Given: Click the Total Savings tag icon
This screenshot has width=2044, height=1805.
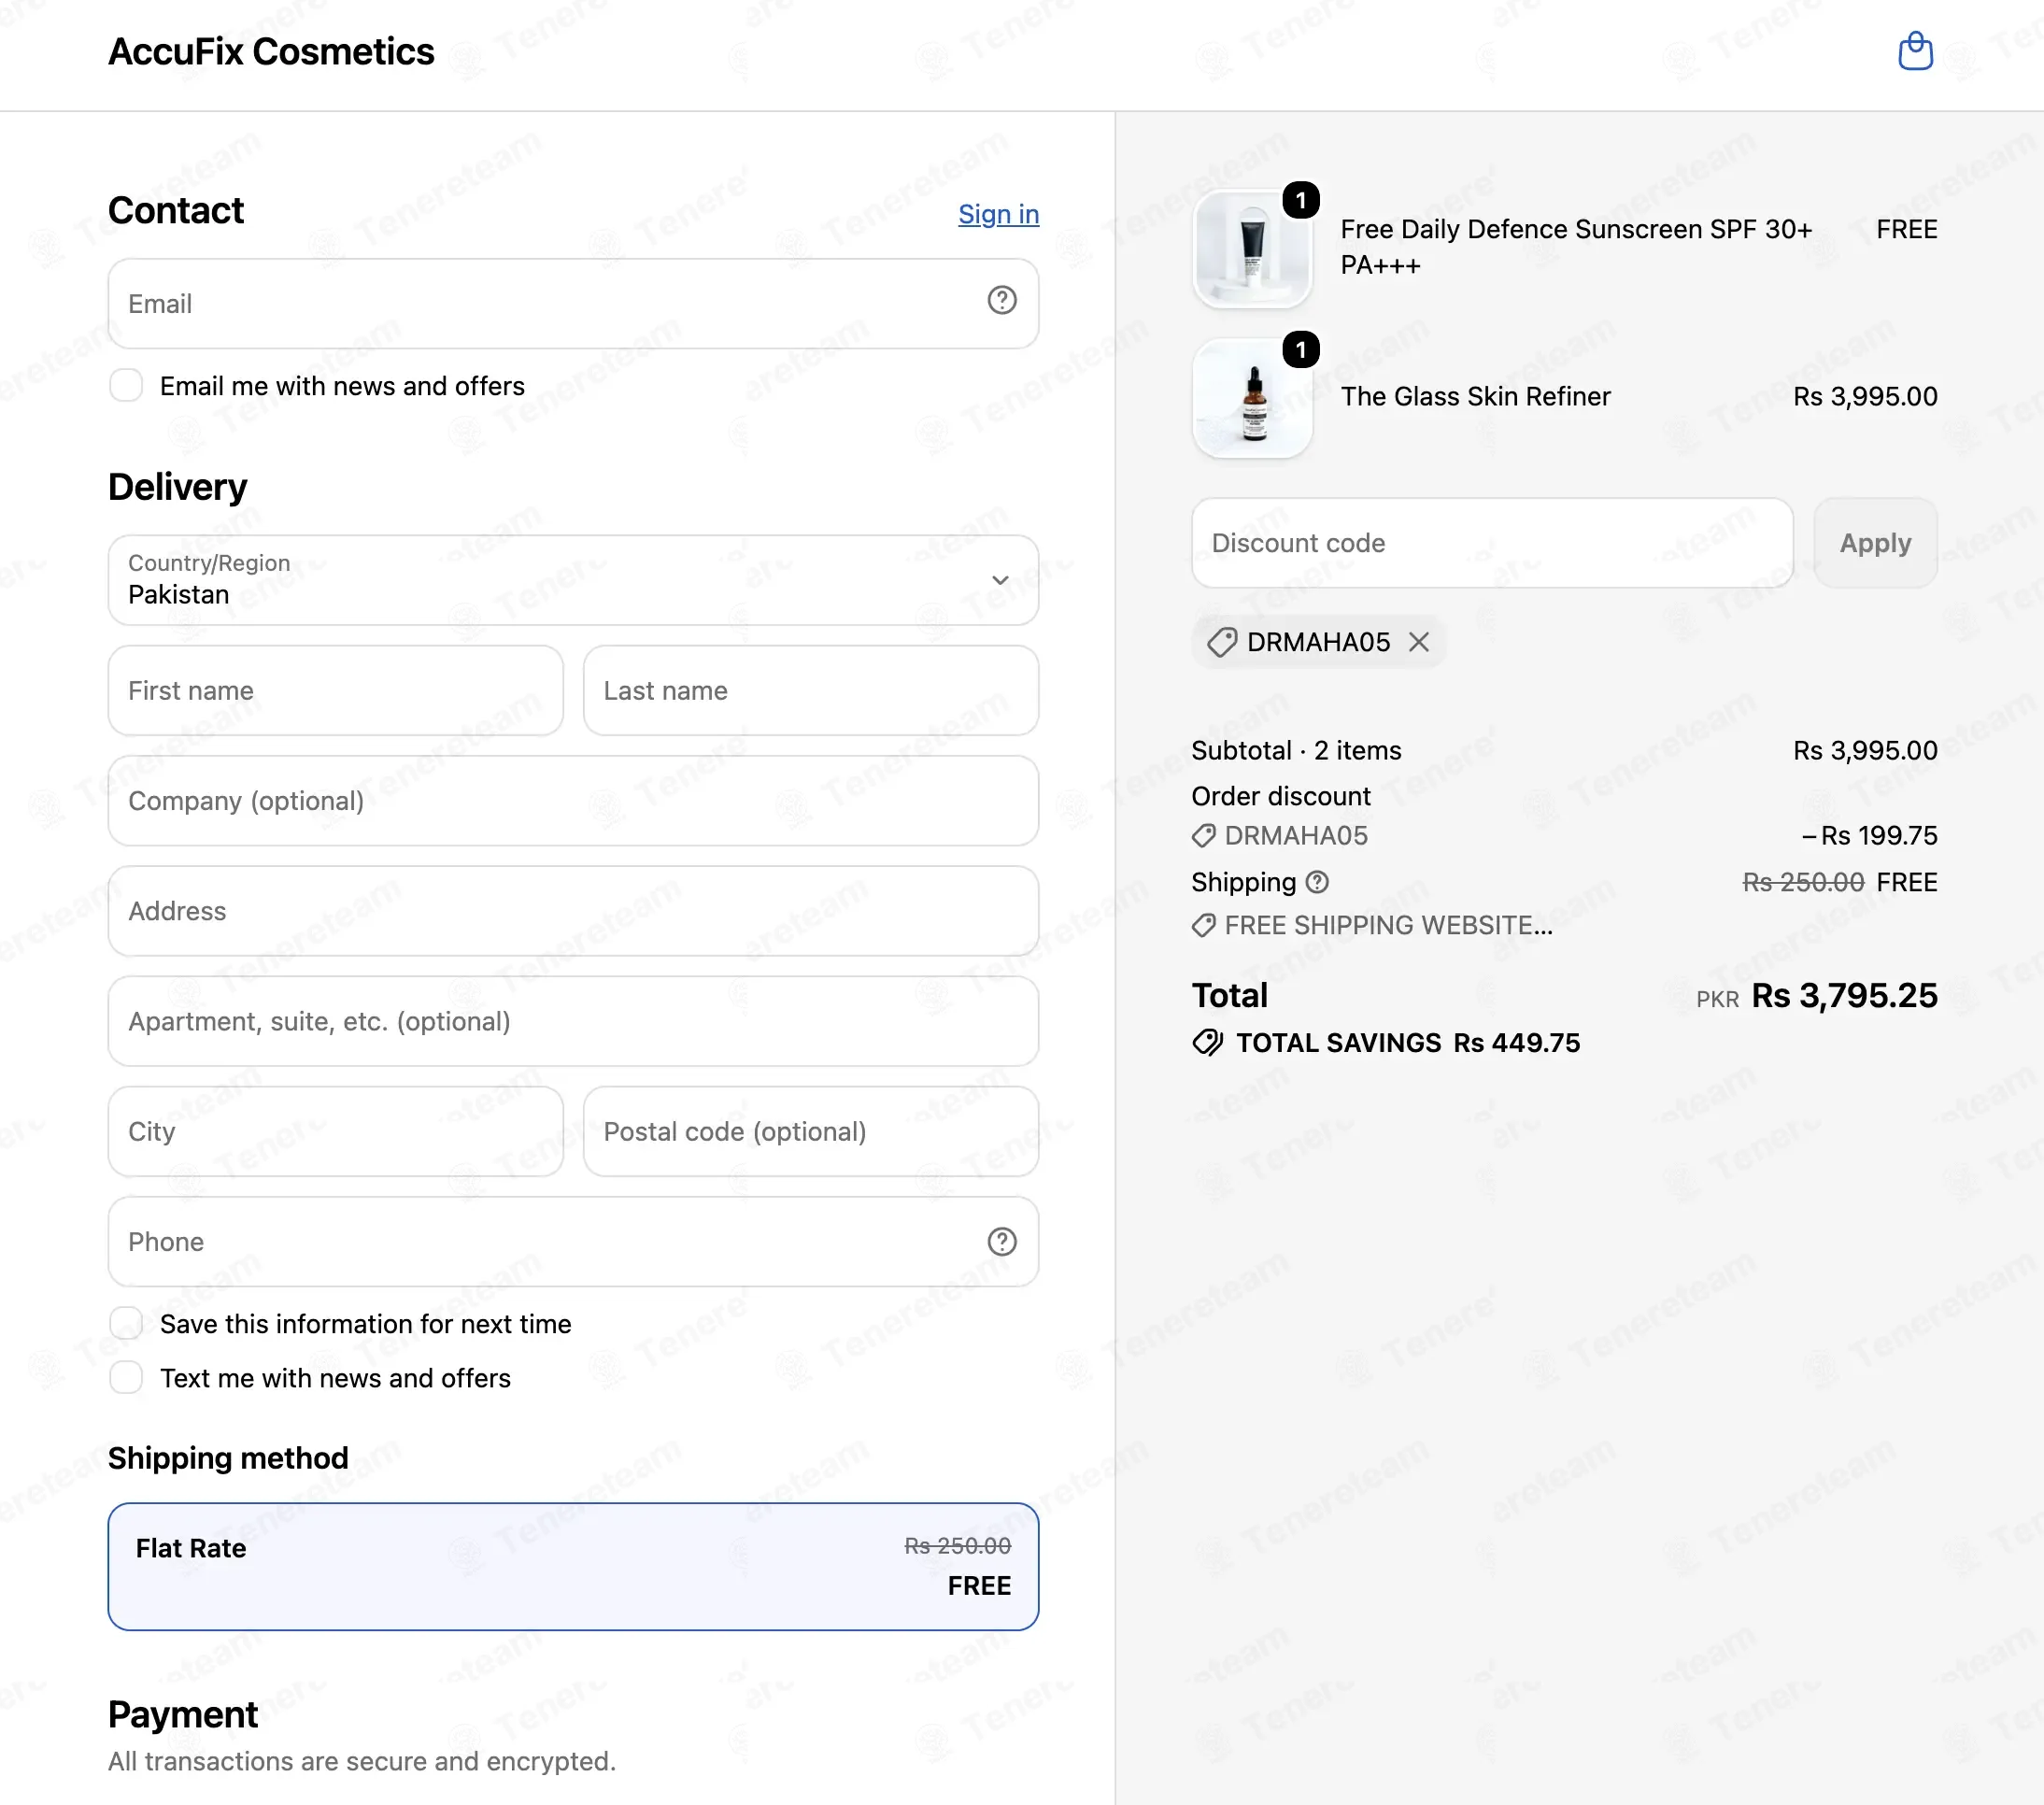Looking at the screenshot, I should click(x=1208, y=1043).
